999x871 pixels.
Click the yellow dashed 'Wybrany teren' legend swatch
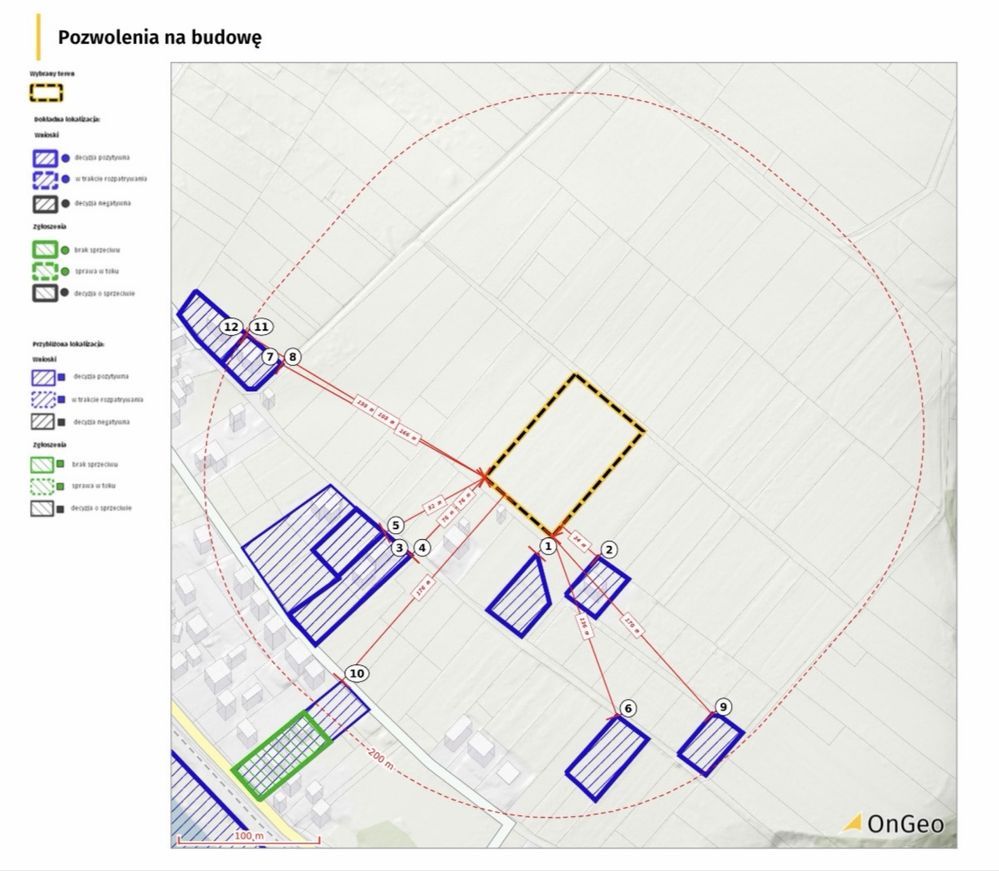click(46, 93)
